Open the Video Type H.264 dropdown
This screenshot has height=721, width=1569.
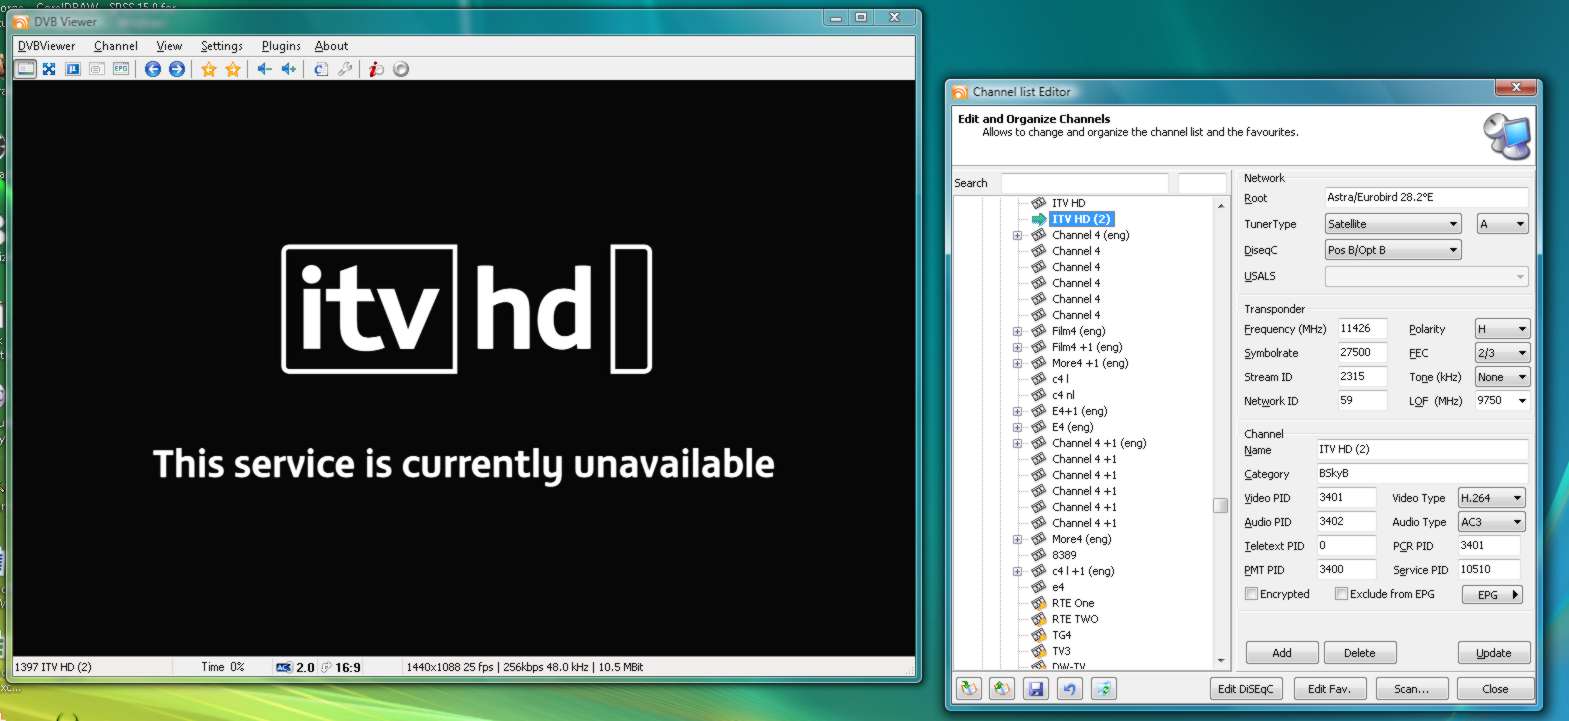click(1491, 498)
